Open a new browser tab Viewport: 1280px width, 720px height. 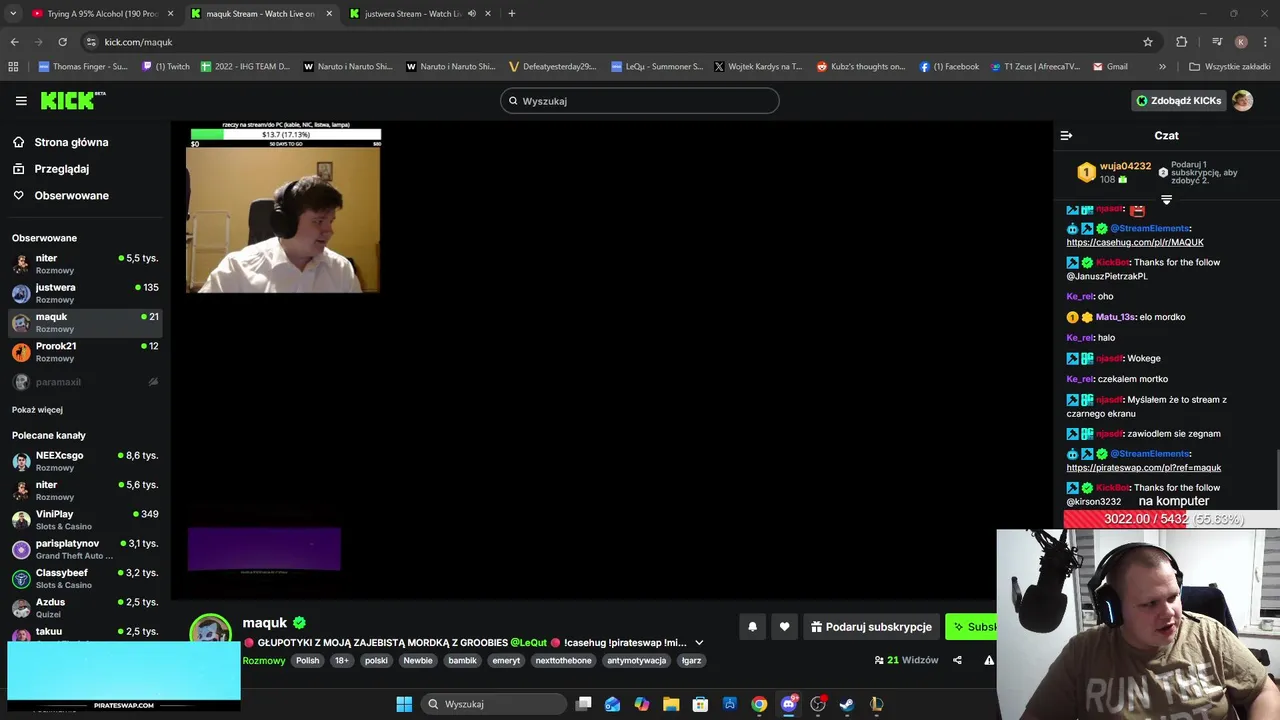511,14
